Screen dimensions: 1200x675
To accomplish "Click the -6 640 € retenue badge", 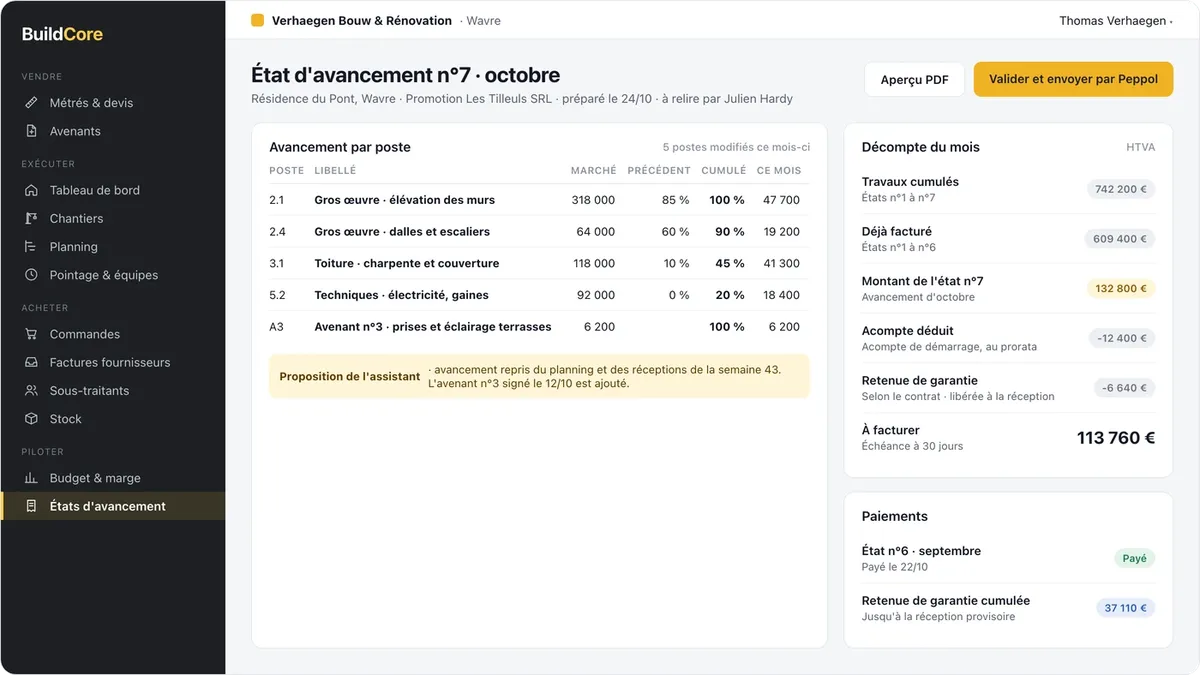I will pyautogui.click(x=1125, y=388).
